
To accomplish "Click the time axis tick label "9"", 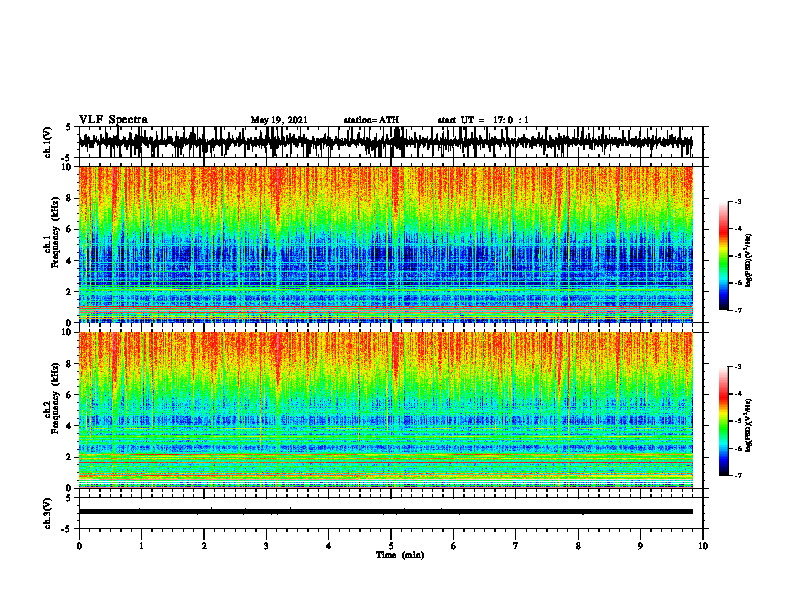I will [x=640, y=546].
